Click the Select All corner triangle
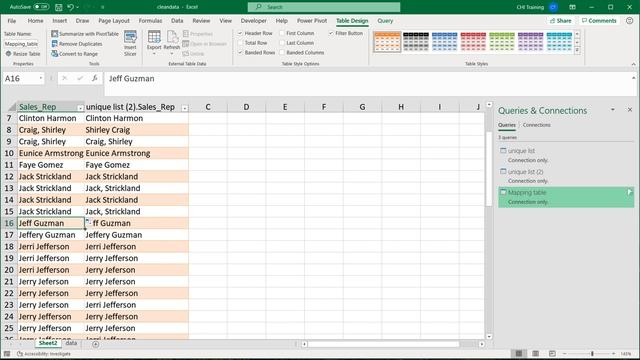 click(x=12, y=107)
